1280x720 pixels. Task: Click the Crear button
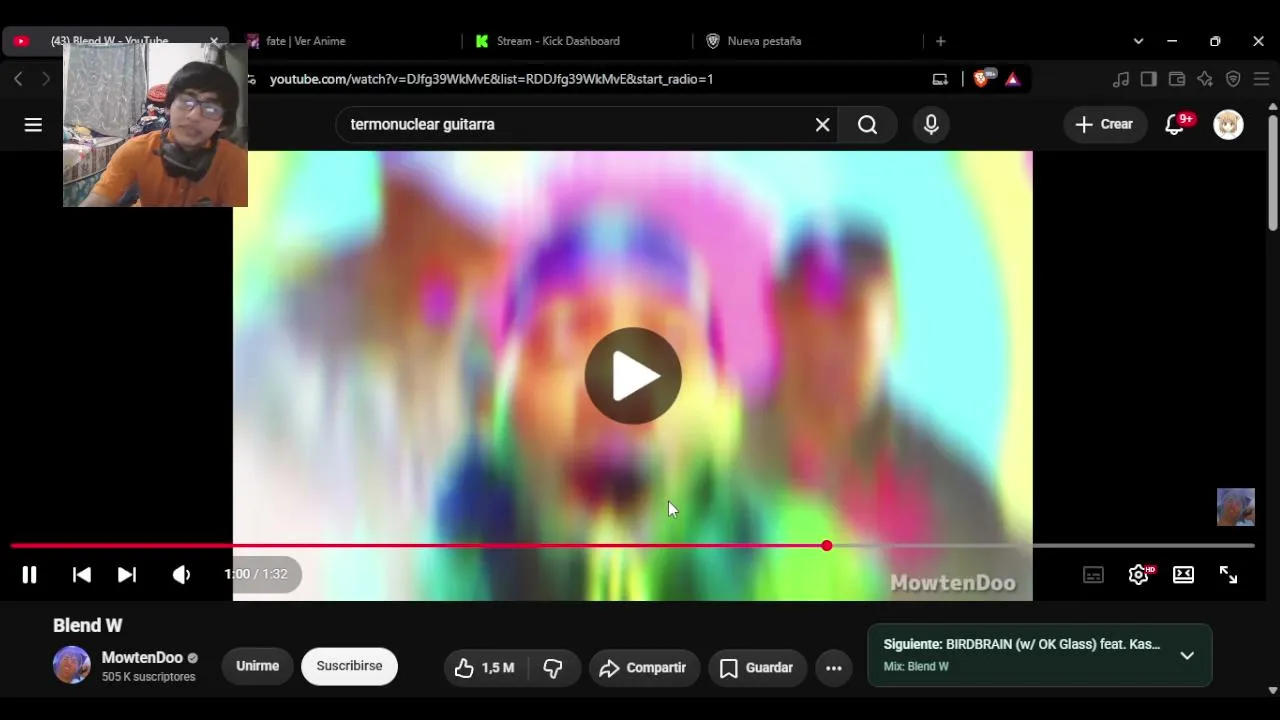pyautogui.click(x=1104, y=125)
